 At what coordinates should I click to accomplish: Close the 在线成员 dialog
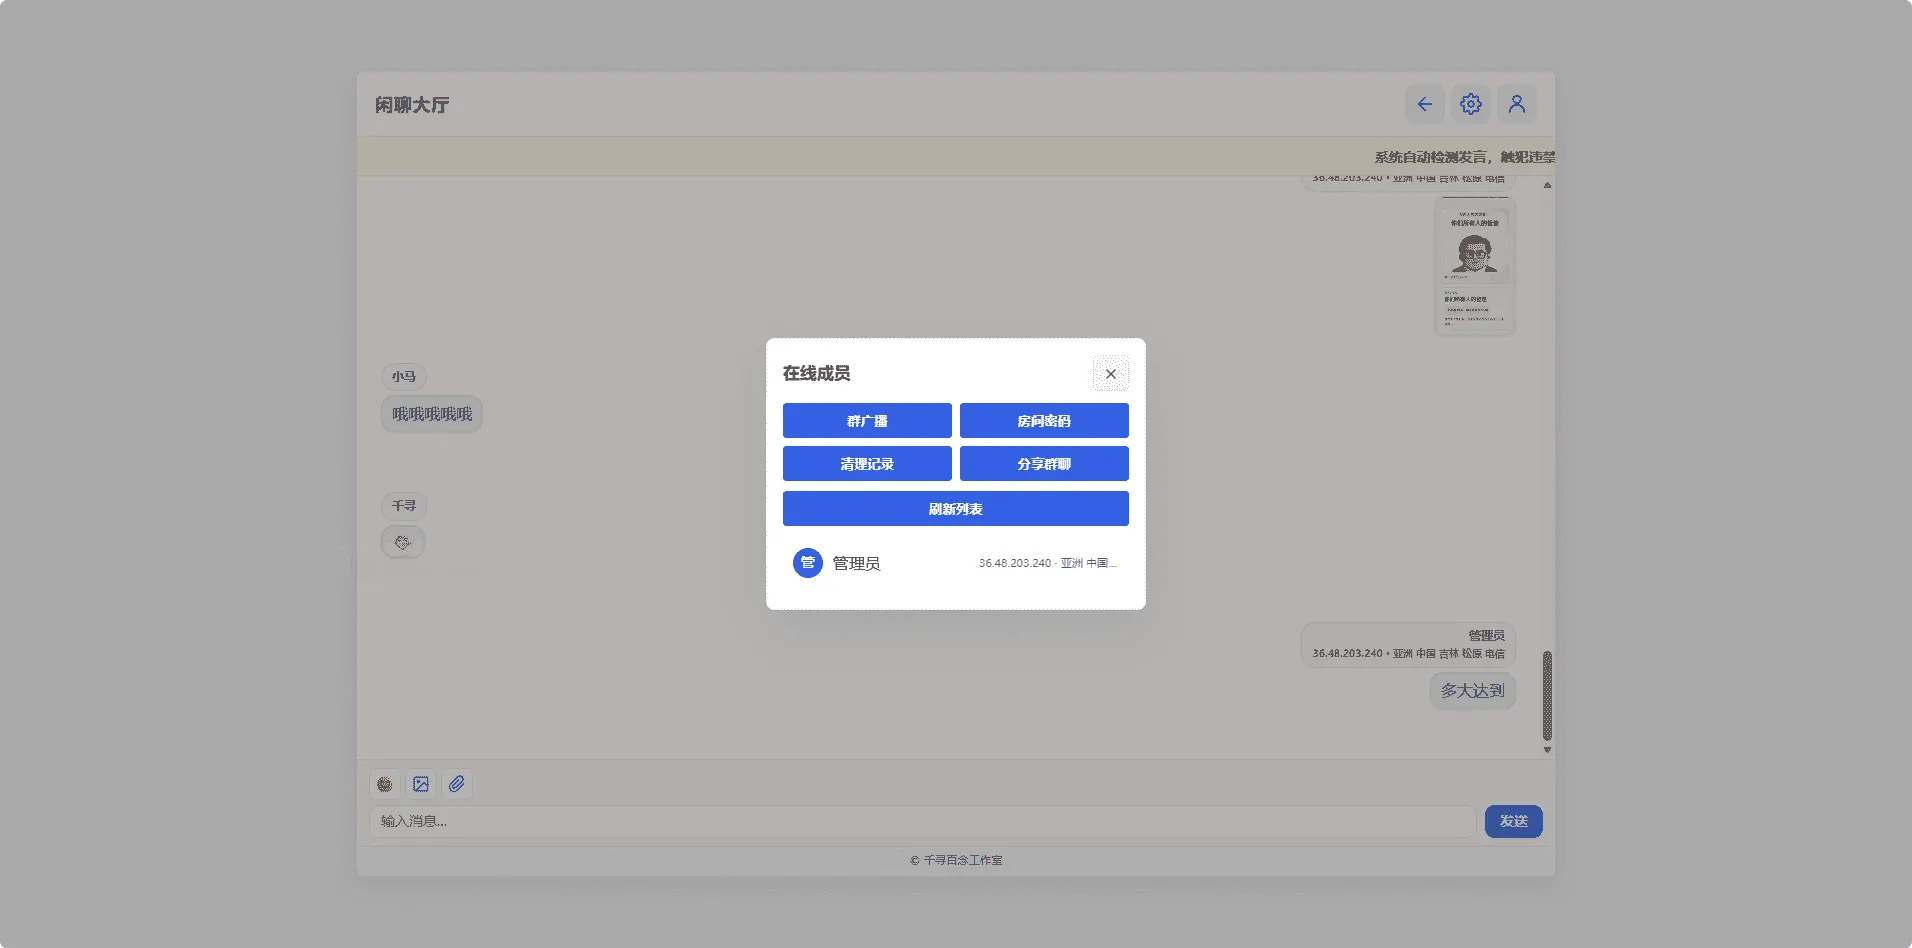pyautogui.click(x=1110, y=373)
